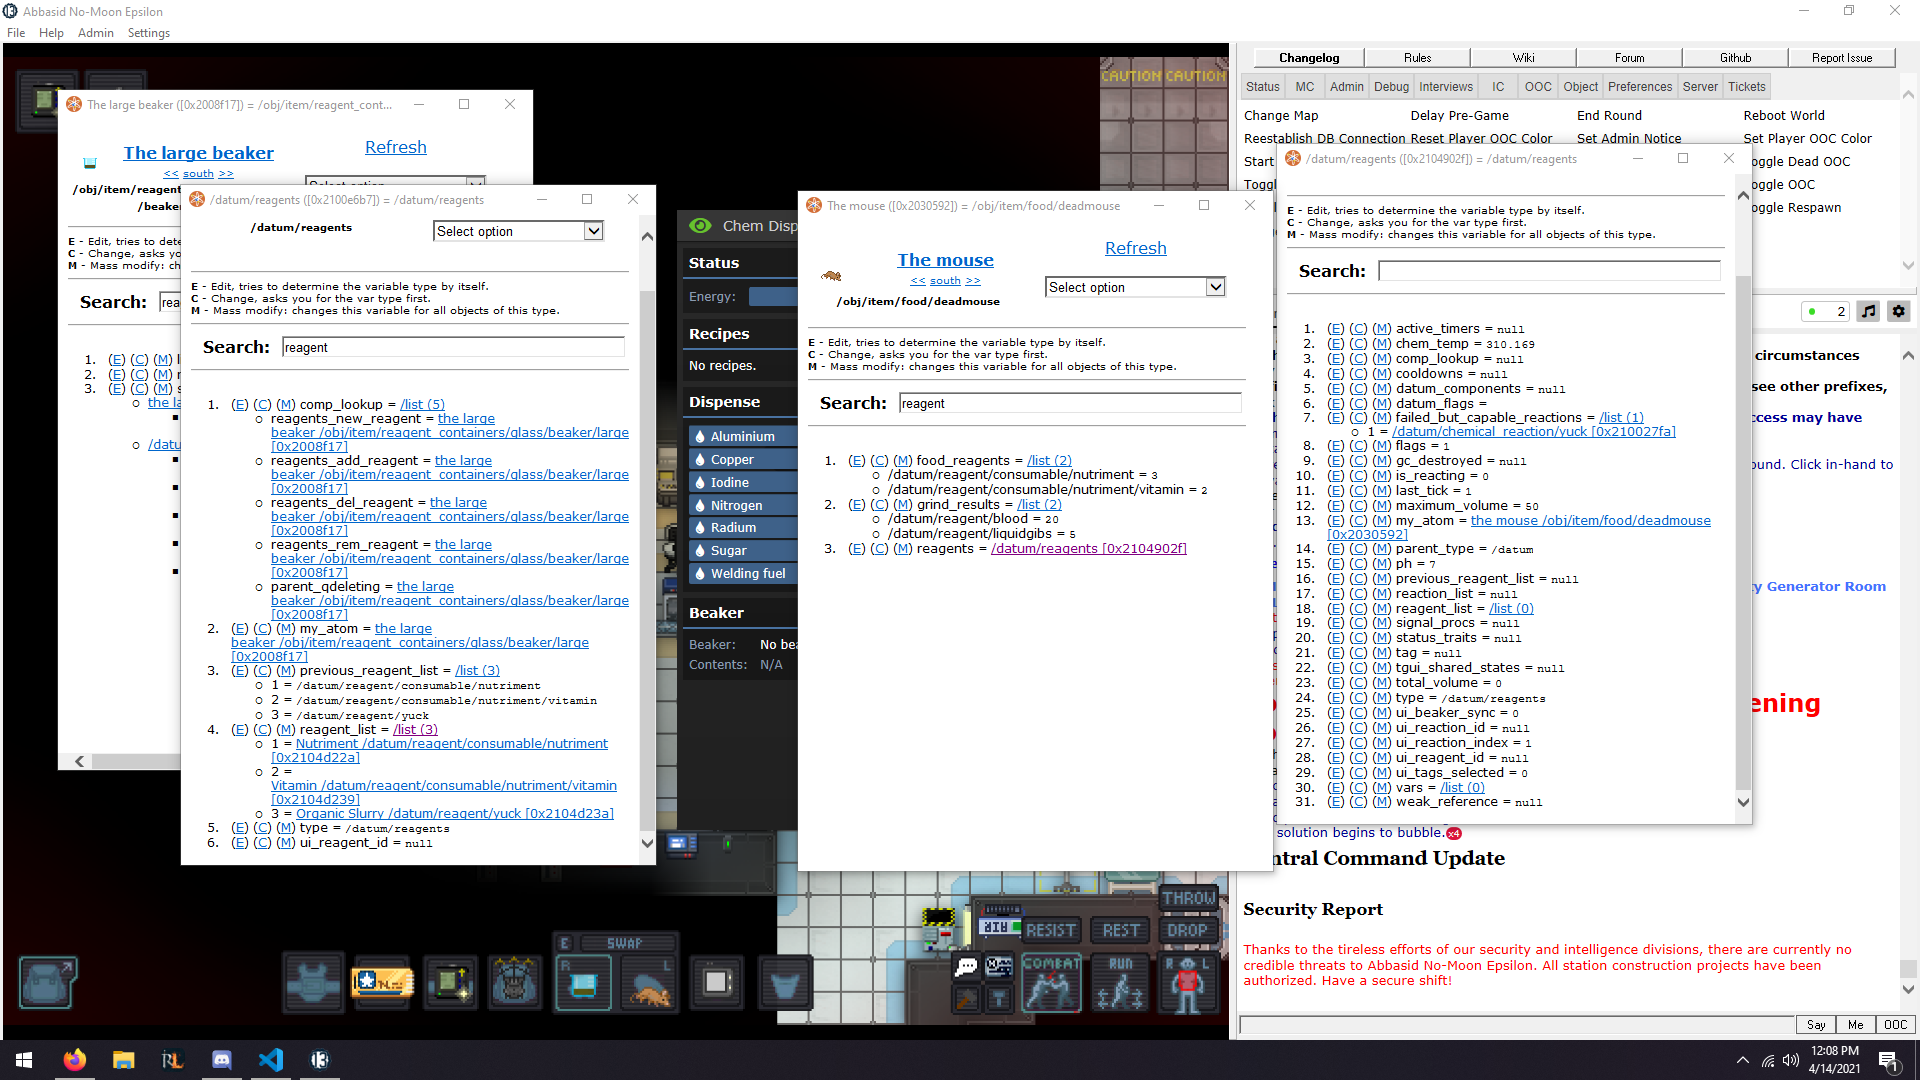Switch to the Debug tab
Viewport: 1920px width, 1080px height.
pos(1390,87)
